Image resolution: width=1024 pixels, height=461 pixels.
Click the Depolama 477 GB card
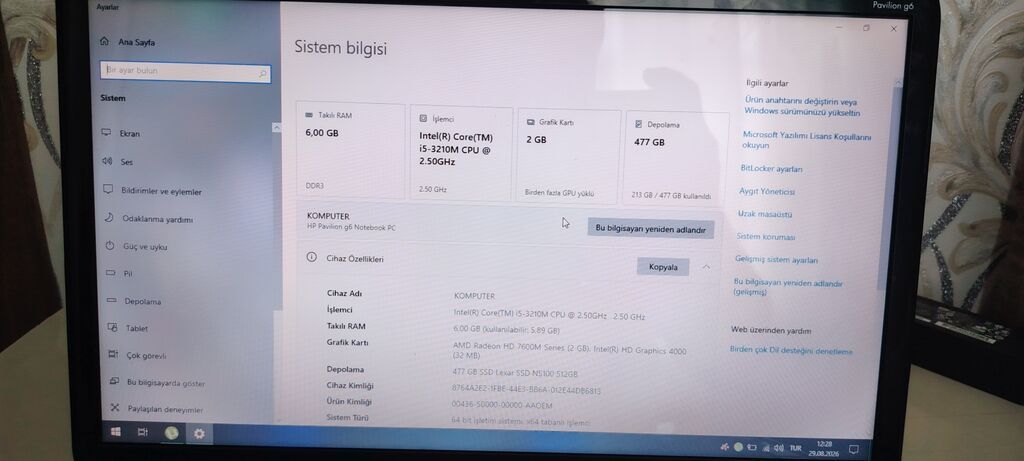[x=677, y=159]
